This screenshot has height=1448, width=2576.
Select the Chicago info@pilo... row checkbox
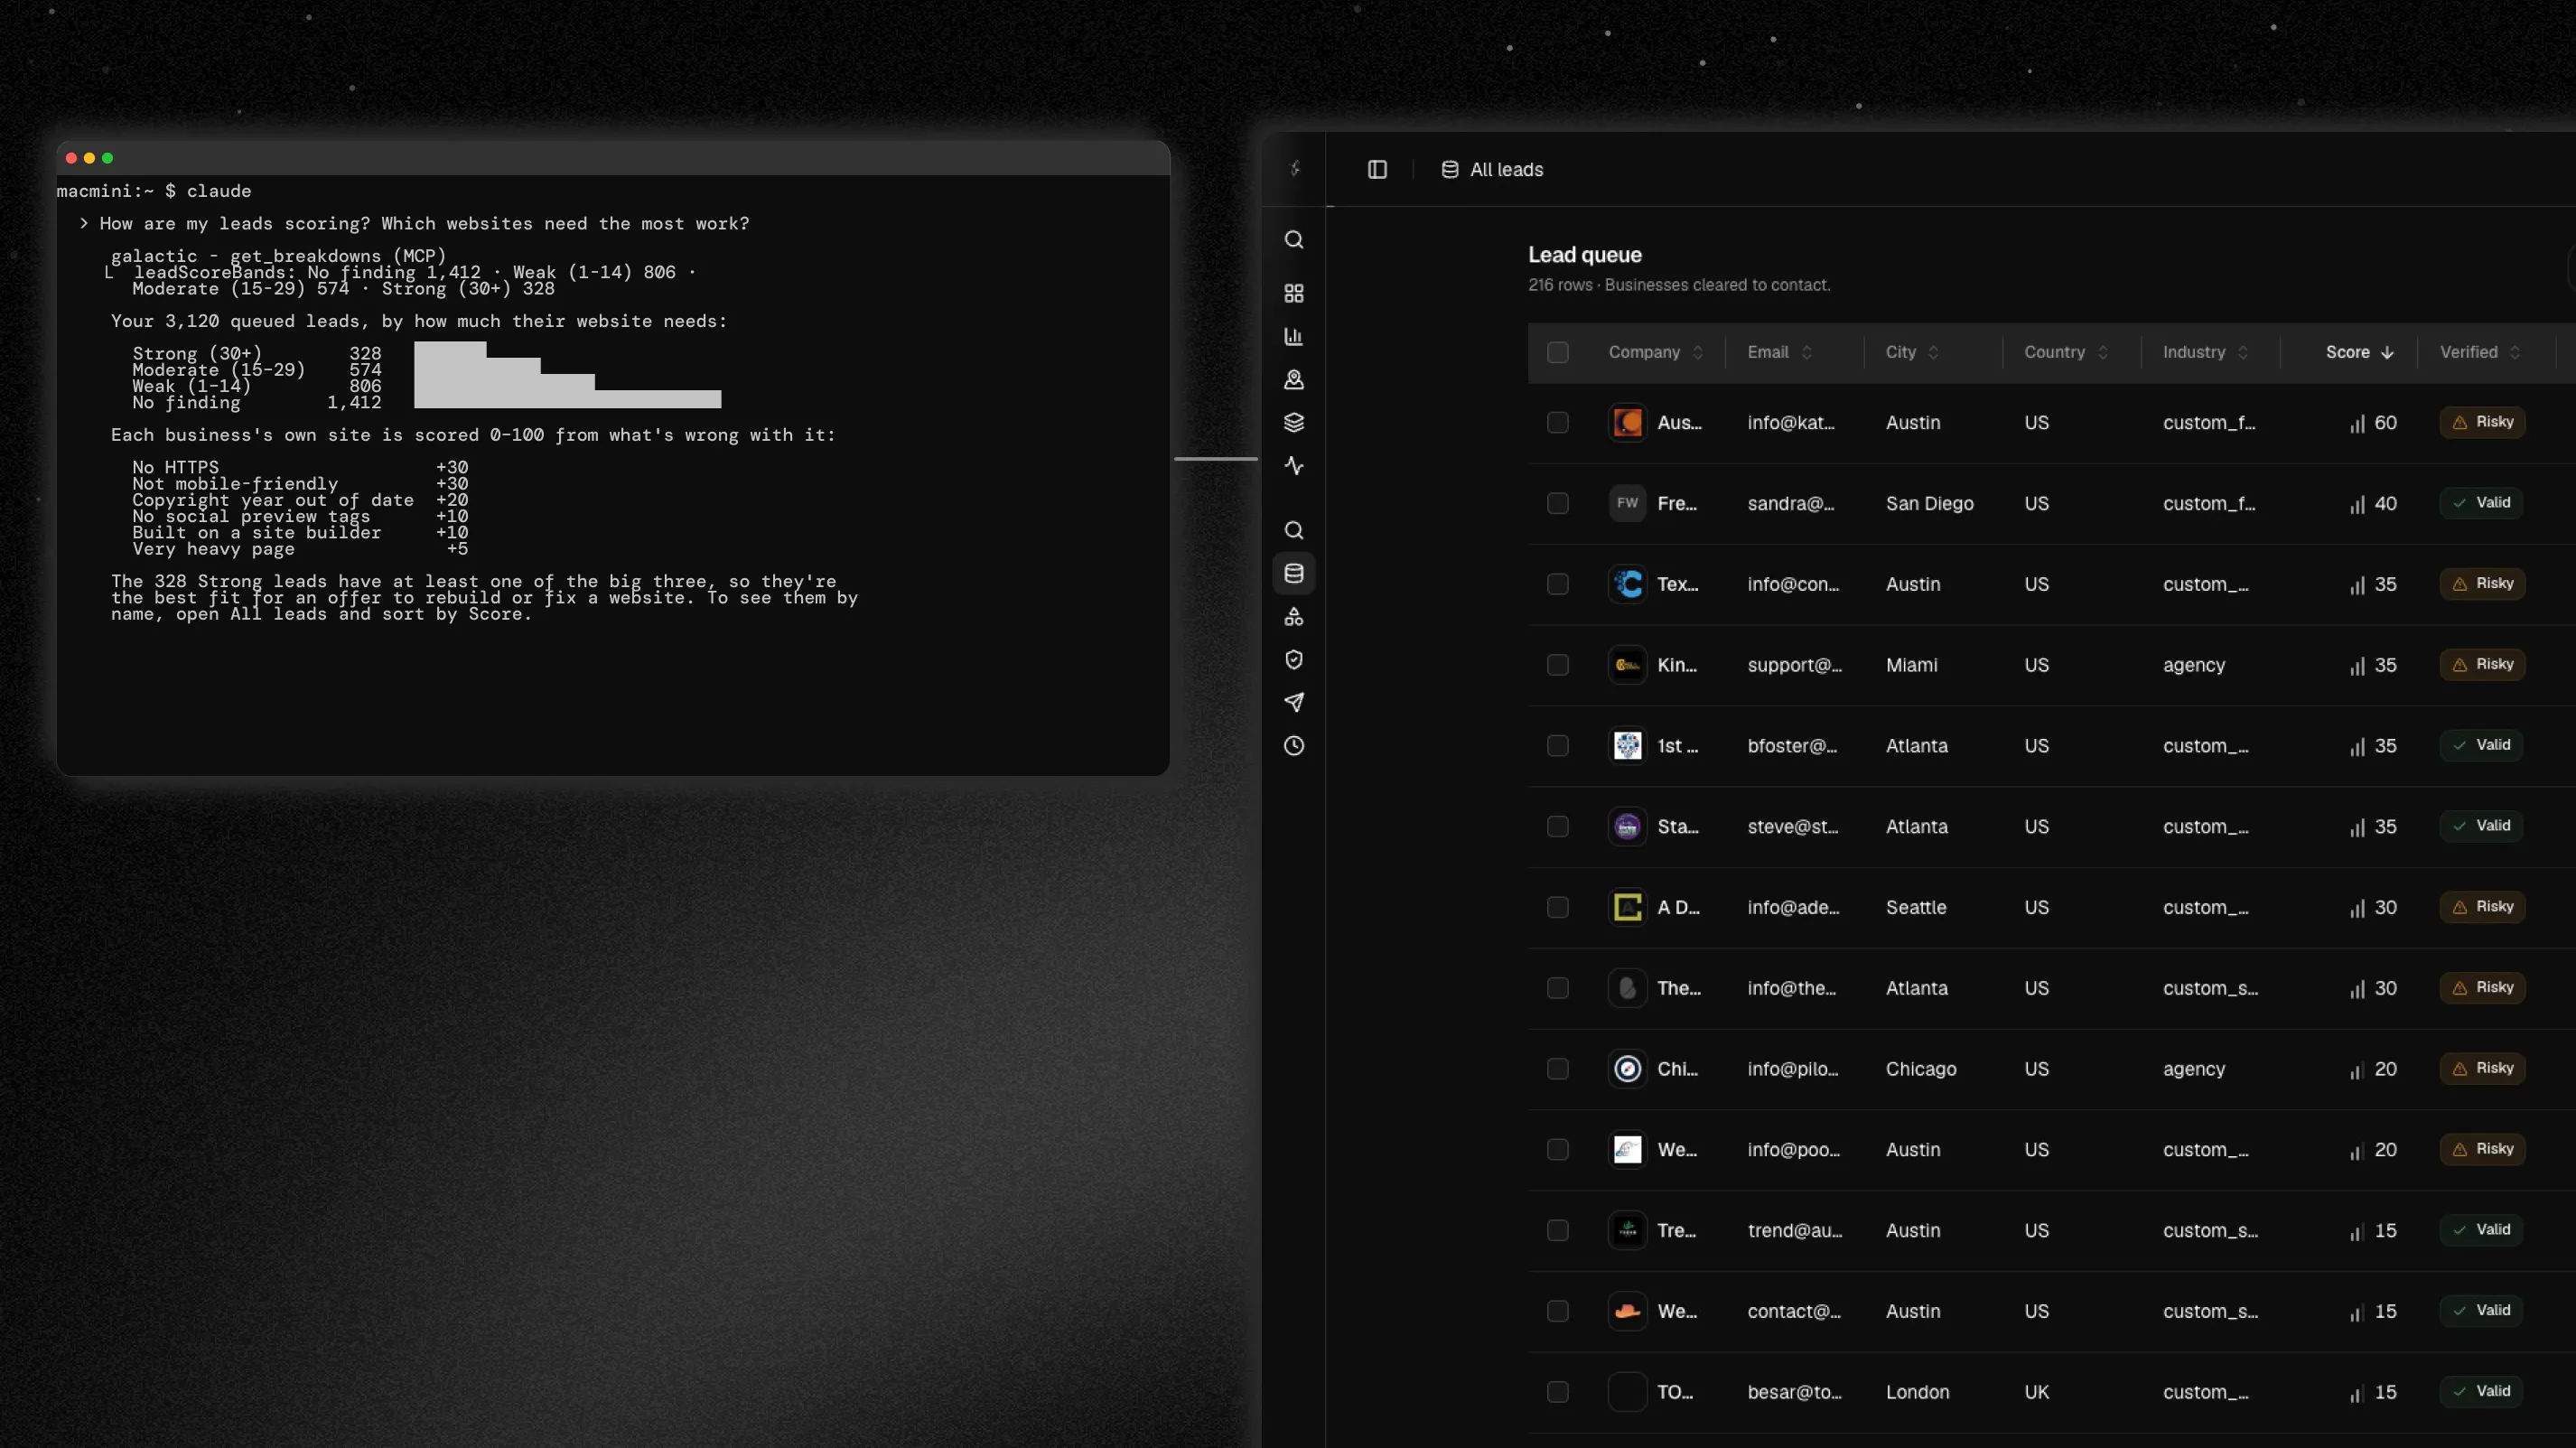[x=1557, y=1069]
